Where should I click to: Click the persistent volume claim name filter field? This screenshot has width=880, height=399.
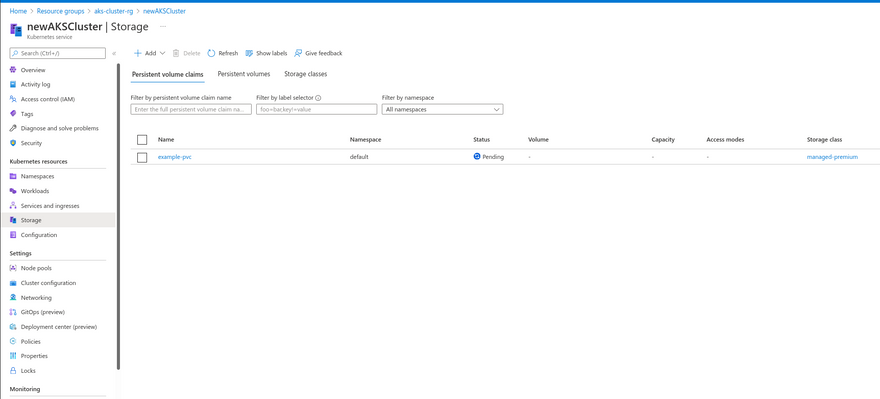pos(191,109)
